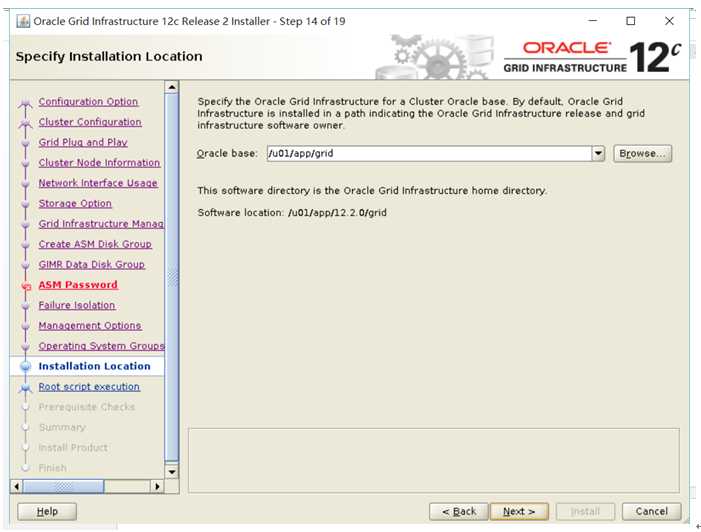The width and height of the screenshot is (701, 532).
Task: Click the step list horizontal scroll left arrow
Action: pyautogui.click(x=17, y=486)
